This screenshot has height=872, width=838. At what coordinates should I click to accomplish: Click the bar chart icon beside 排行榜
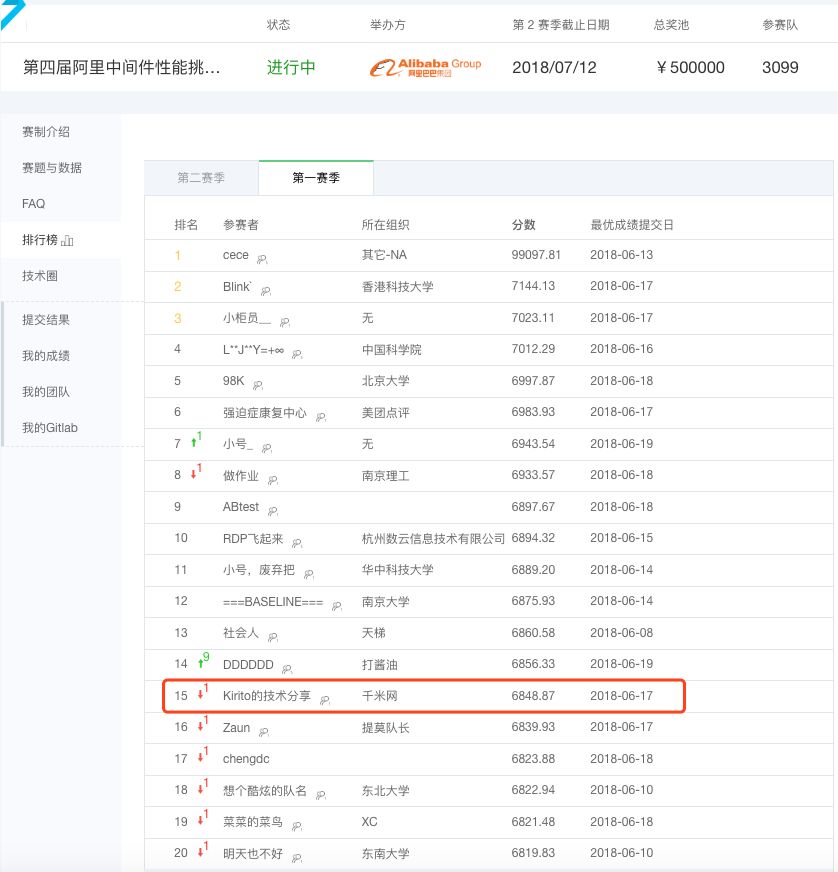(67, 240)
